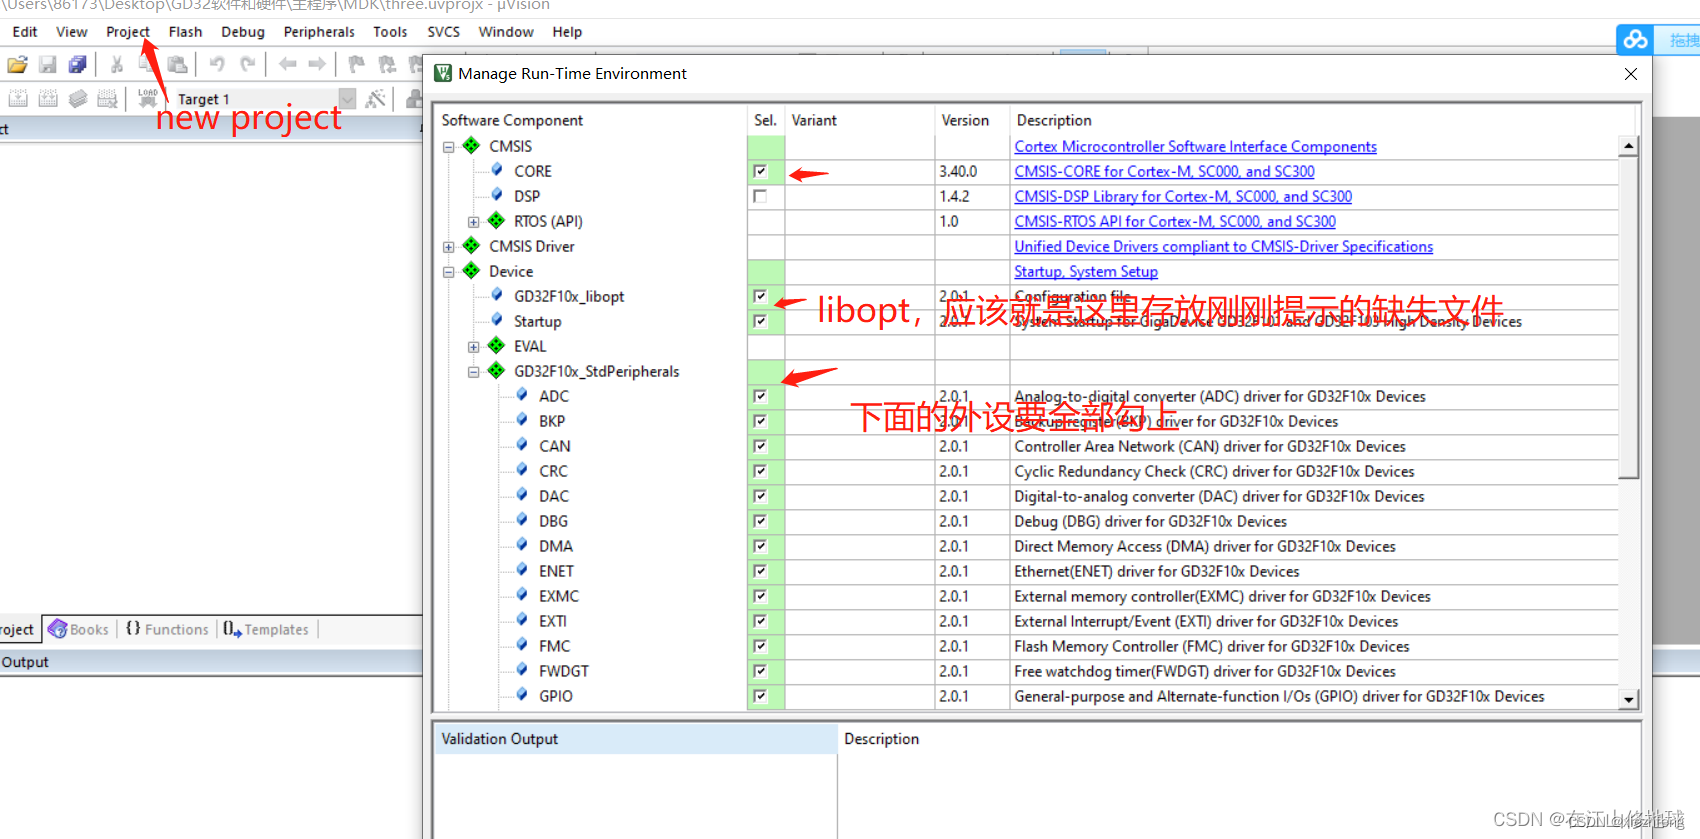
Task: Open the Peripherals menu
Action: [319, 32]
